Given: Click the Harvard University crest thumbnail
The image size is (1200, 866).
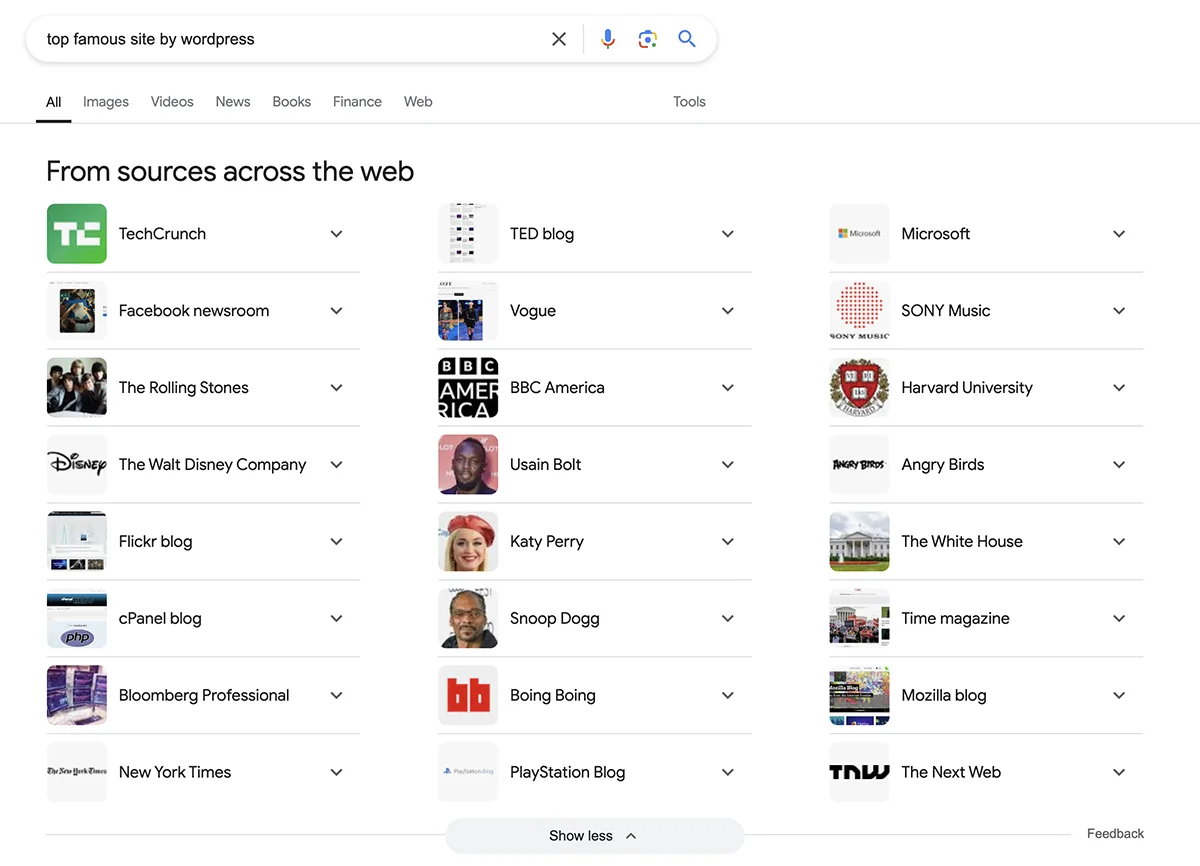Looking at the screenshot, I should (x=859, y=388).
